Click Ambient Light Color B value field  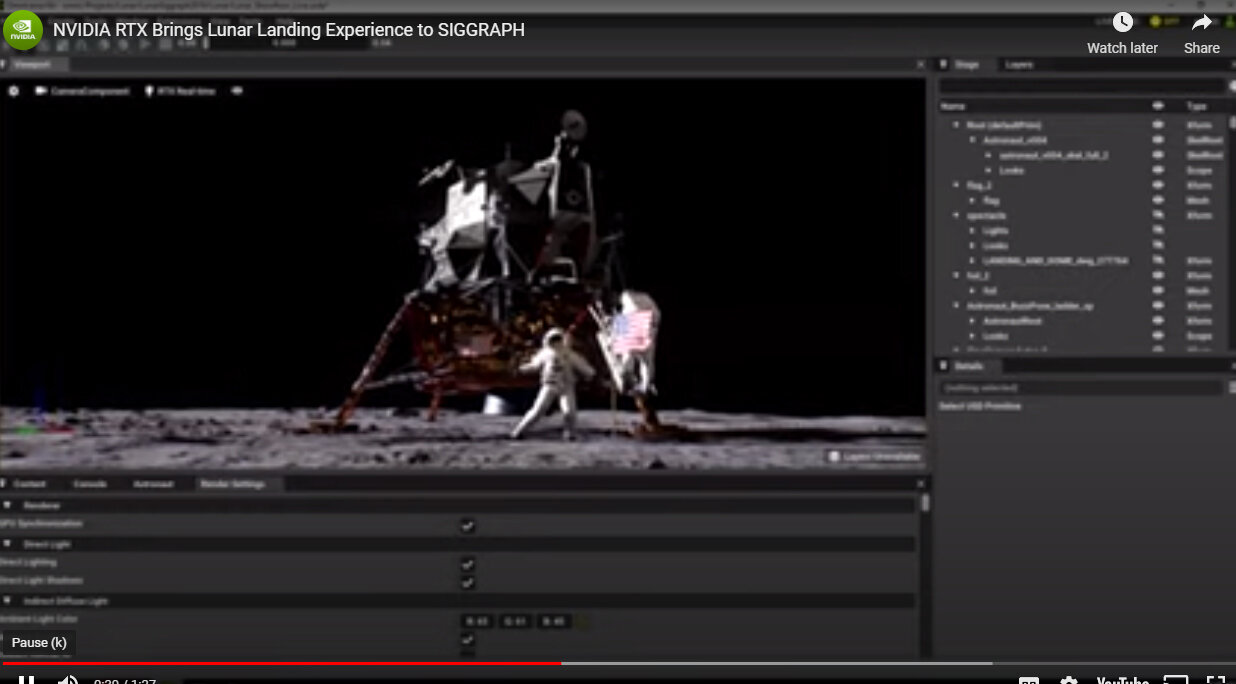[553, 621]
